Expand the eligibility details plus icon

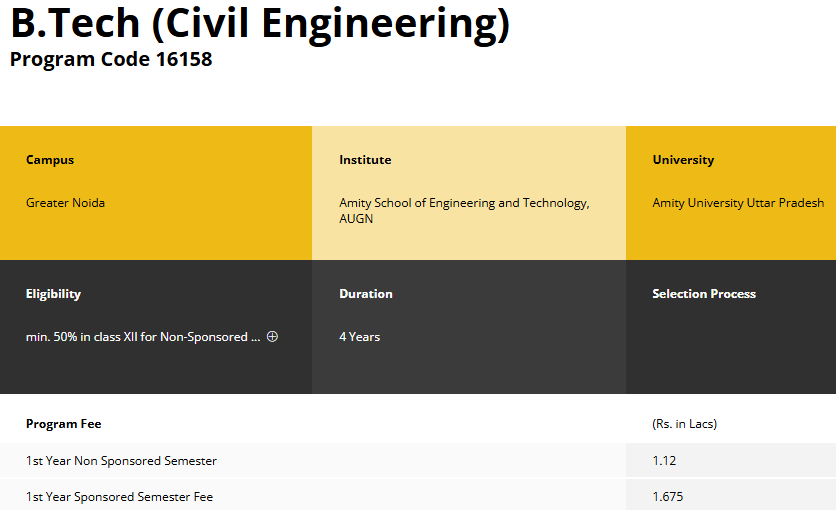click(272, 337)
